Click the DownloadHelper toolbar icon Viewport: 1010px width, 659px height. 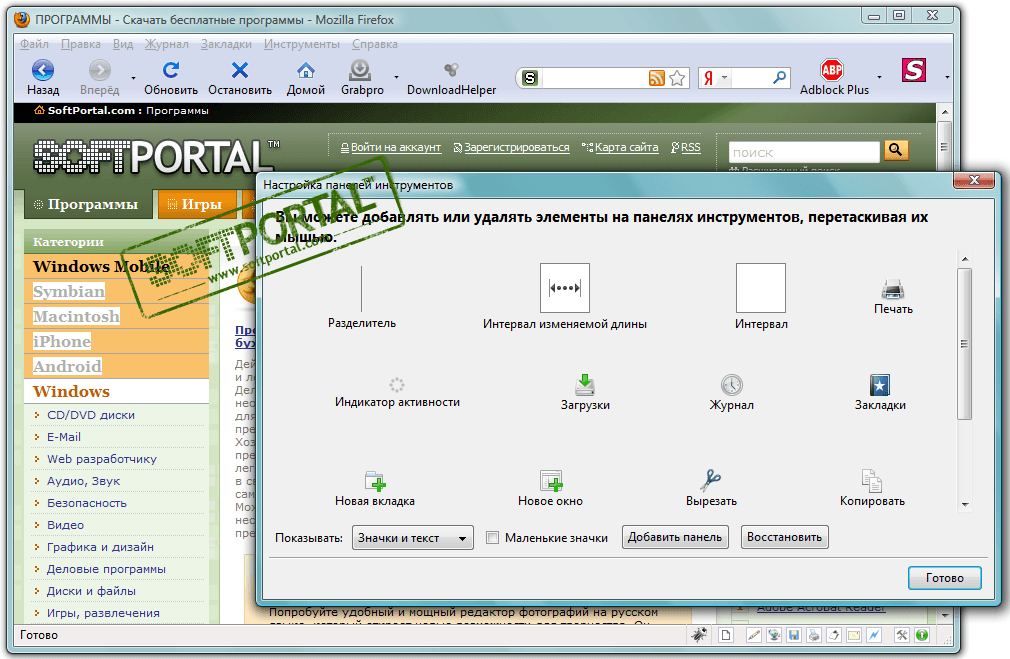452,70
